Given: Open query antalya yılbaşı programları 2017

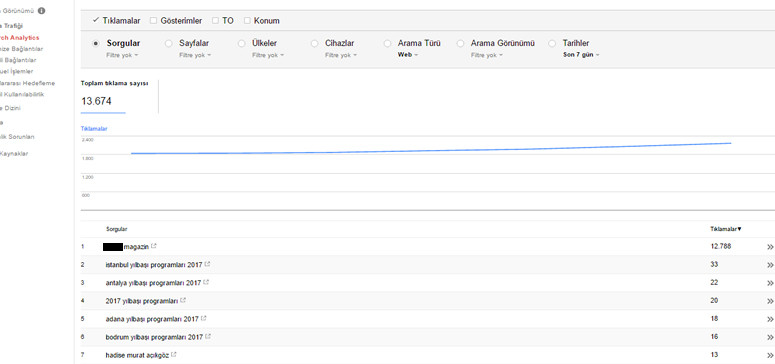Looking at the screenshot, I should click(x=153, y=283).
